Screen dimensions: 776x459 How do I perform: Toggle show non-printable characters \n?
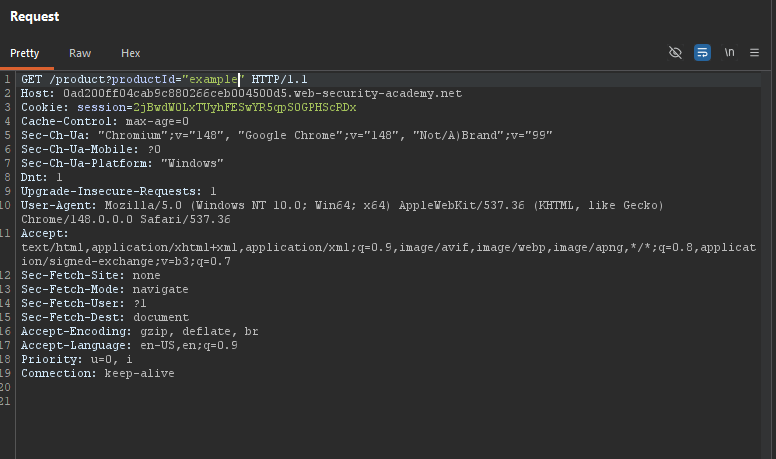729,52
